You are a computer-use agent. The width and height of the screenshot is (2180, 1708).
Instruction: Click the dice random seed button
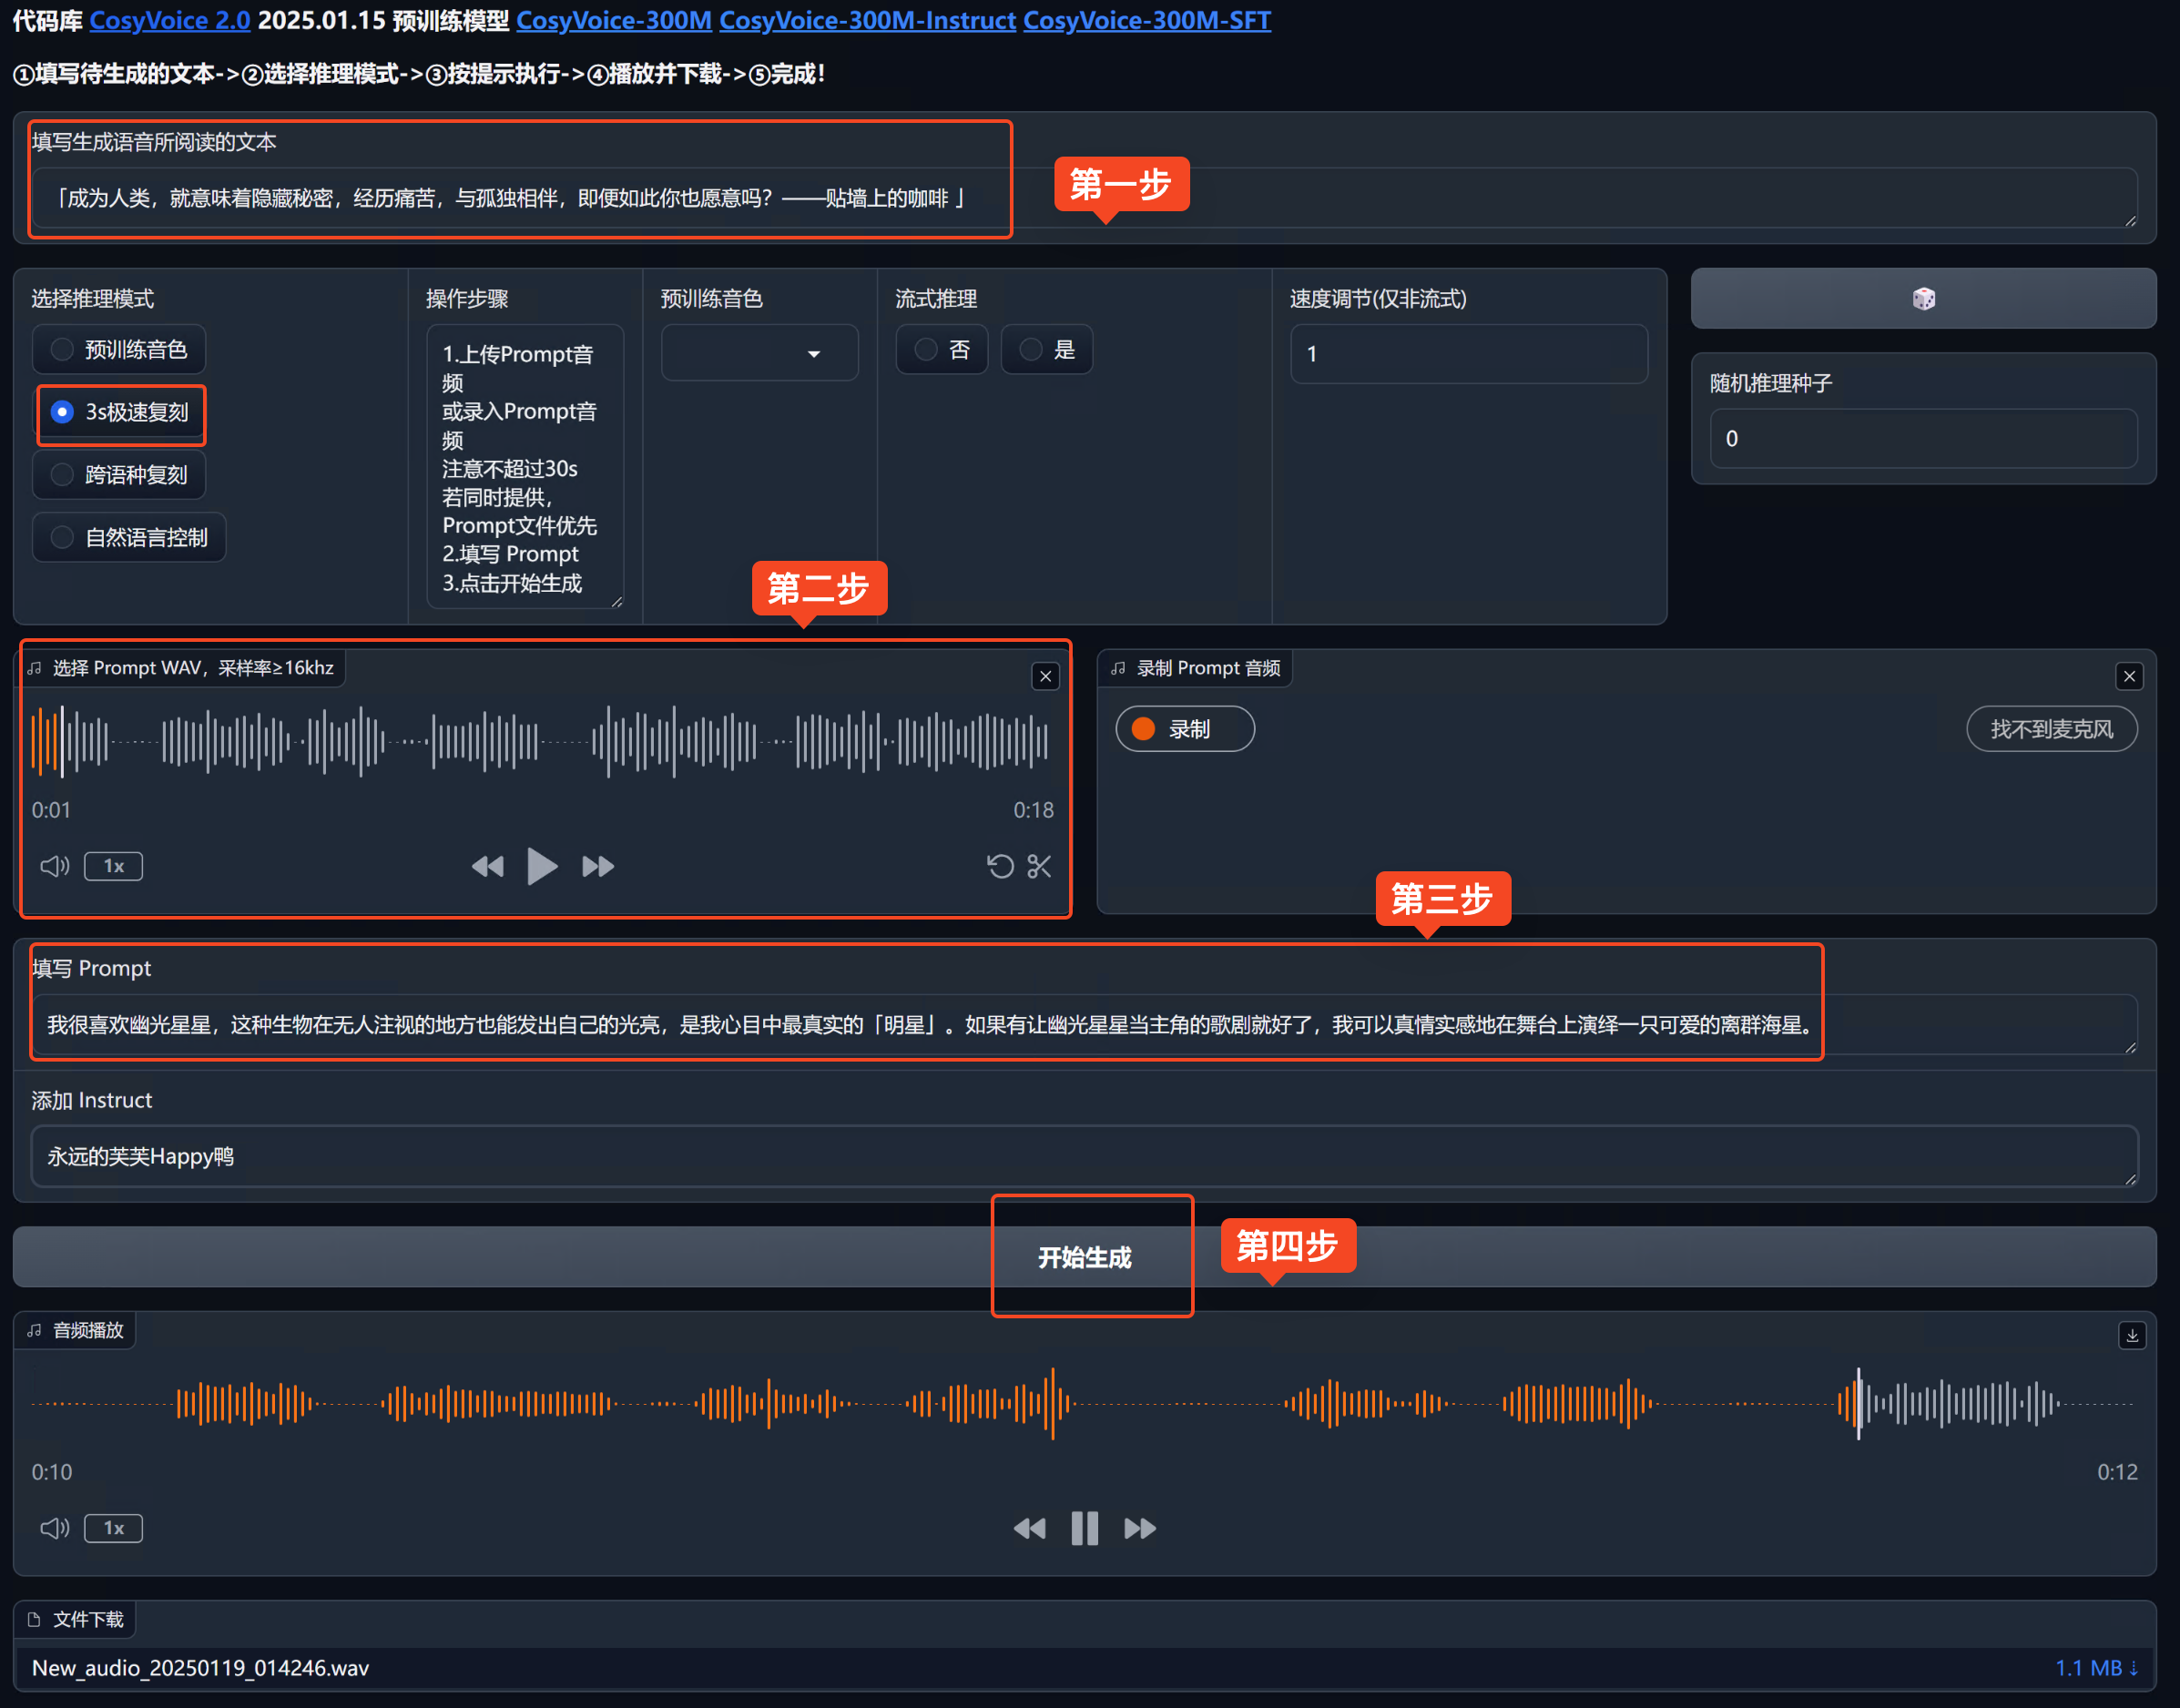(x=1922, y=298)
